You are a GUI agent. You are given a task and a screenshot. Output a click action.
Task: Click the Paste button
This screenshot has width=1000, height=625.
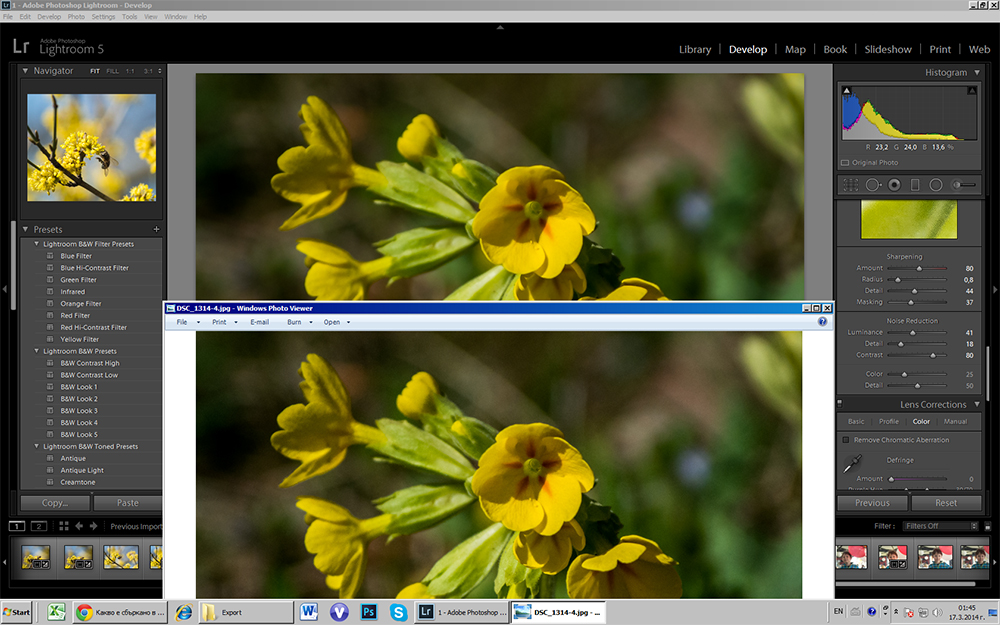(128, 503)
